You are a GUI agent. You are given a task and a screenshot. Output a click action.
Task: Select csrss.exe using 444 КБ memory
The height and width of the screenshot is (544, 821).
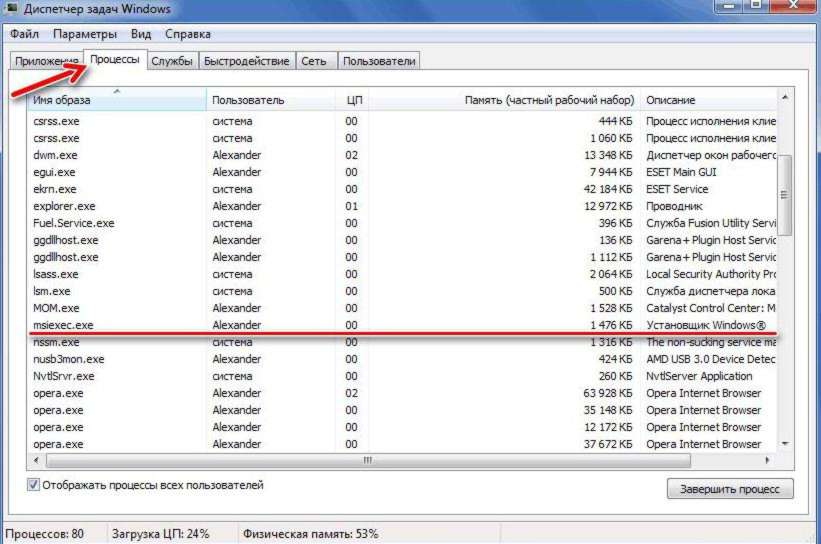click(403, 121)
